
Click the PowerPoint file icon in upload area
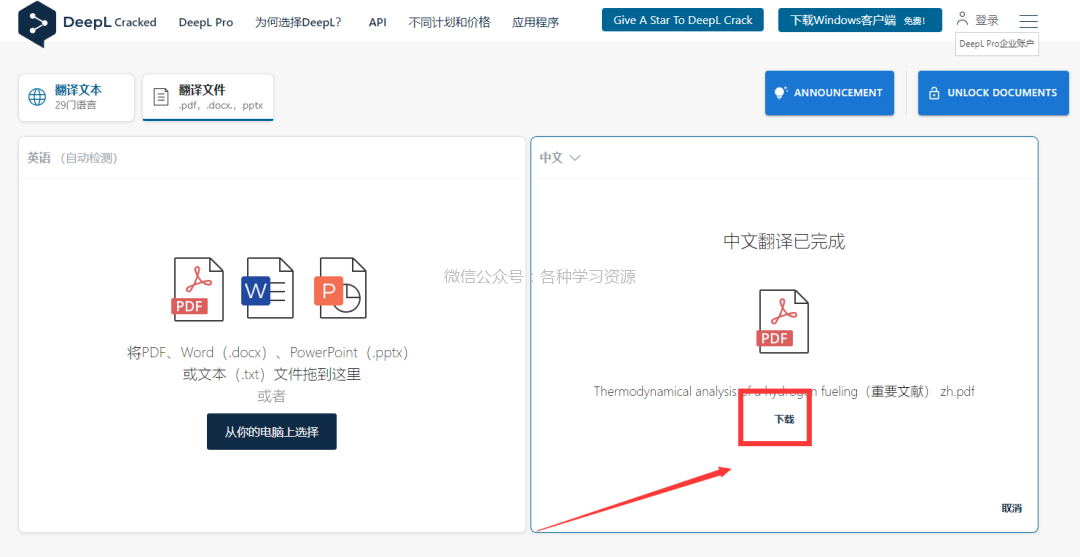point(340,288)
